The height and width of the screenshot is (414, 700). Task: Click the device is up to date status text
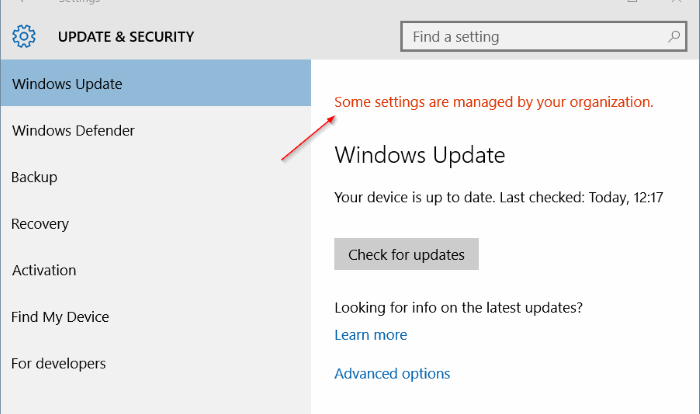pos(499,197)
